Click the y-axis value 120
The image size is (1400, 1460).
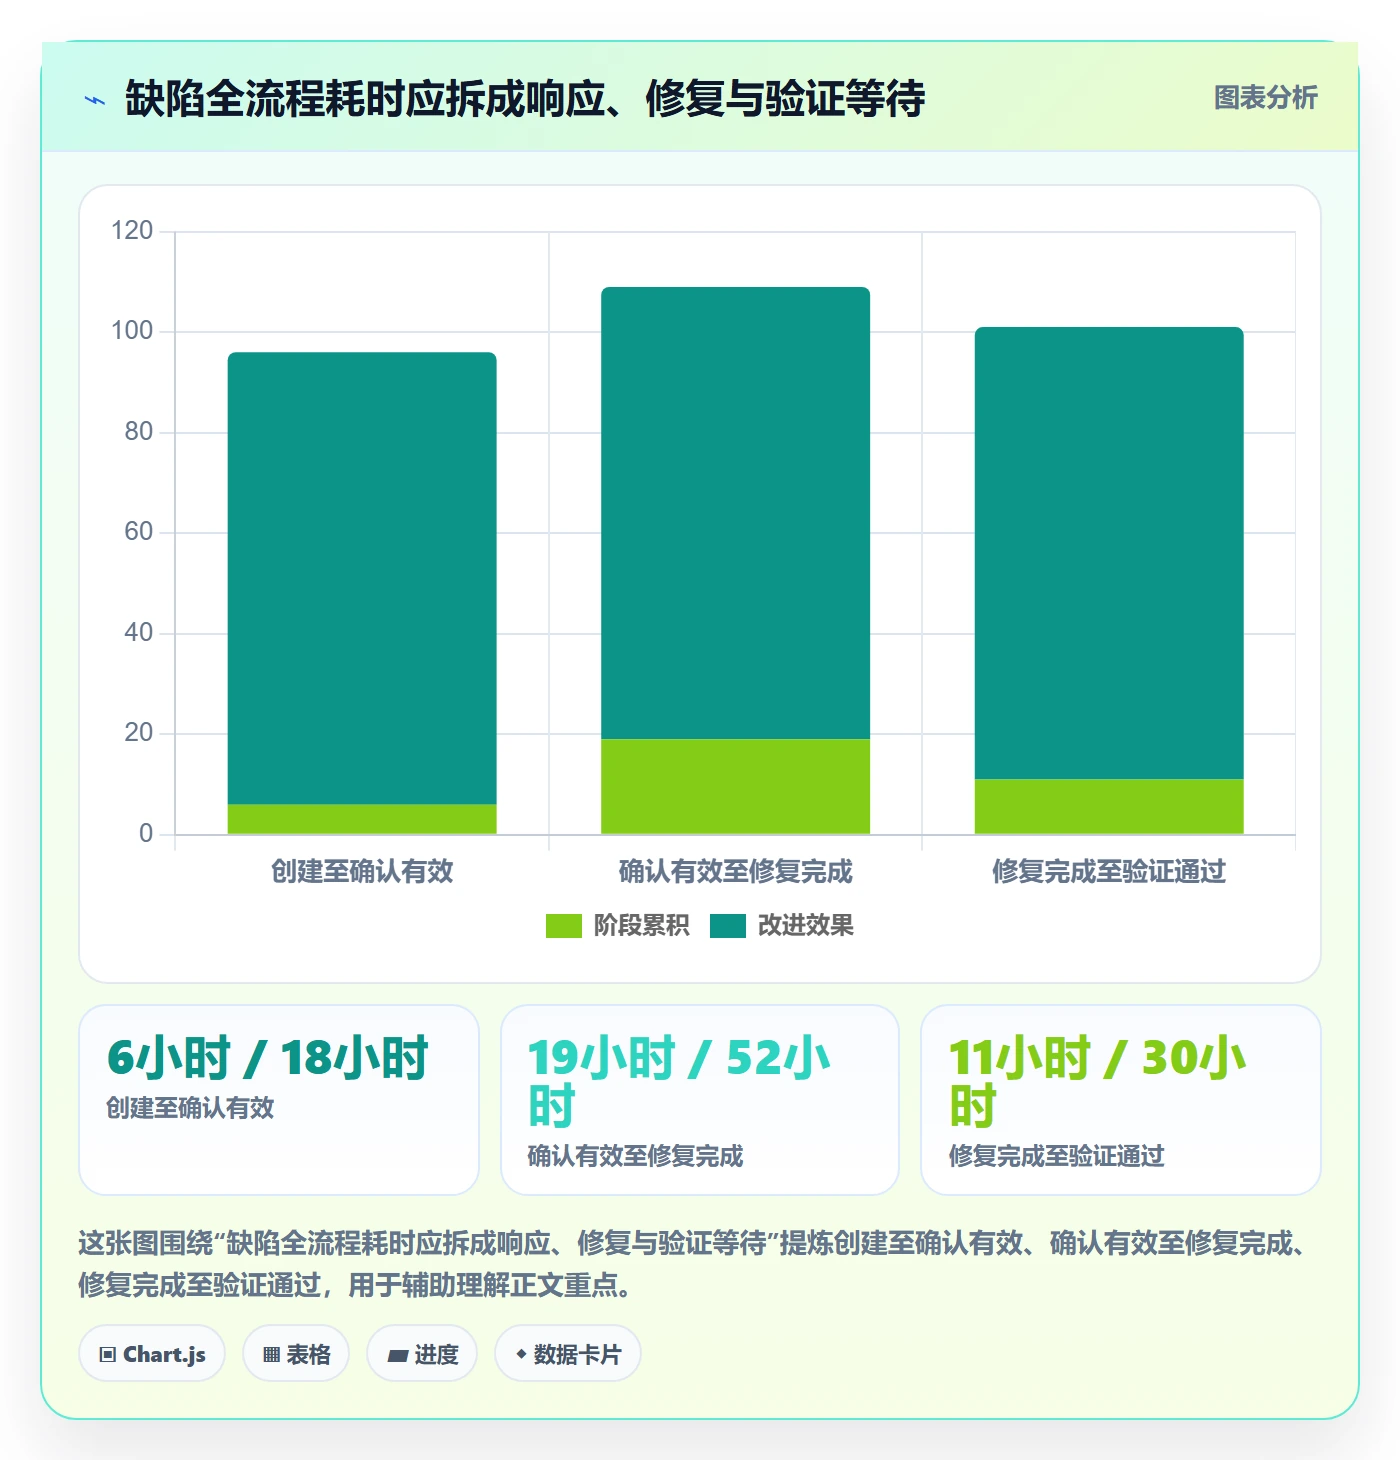[132, 231]
